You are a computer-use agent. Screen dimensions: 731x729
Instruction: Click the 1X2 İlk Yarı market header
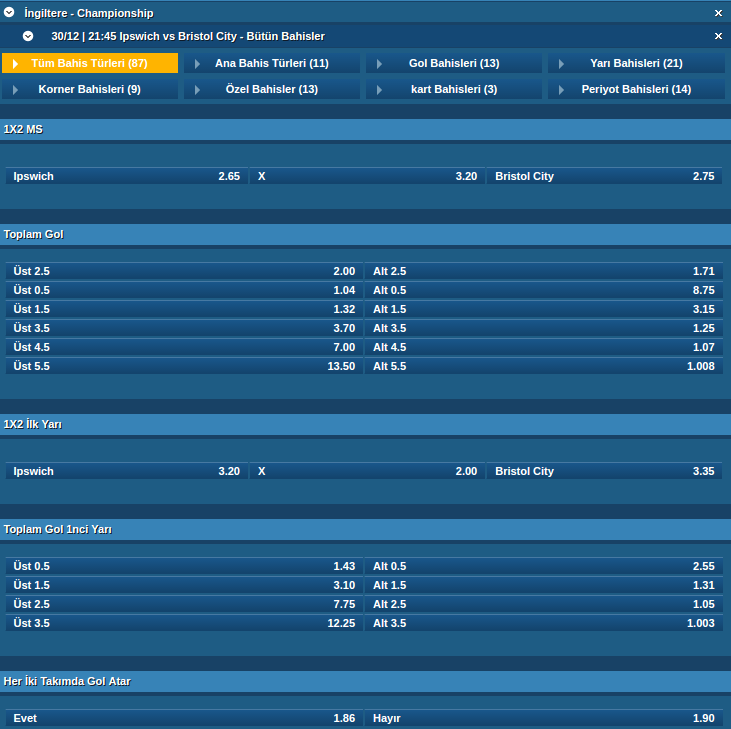click(366, 425)
